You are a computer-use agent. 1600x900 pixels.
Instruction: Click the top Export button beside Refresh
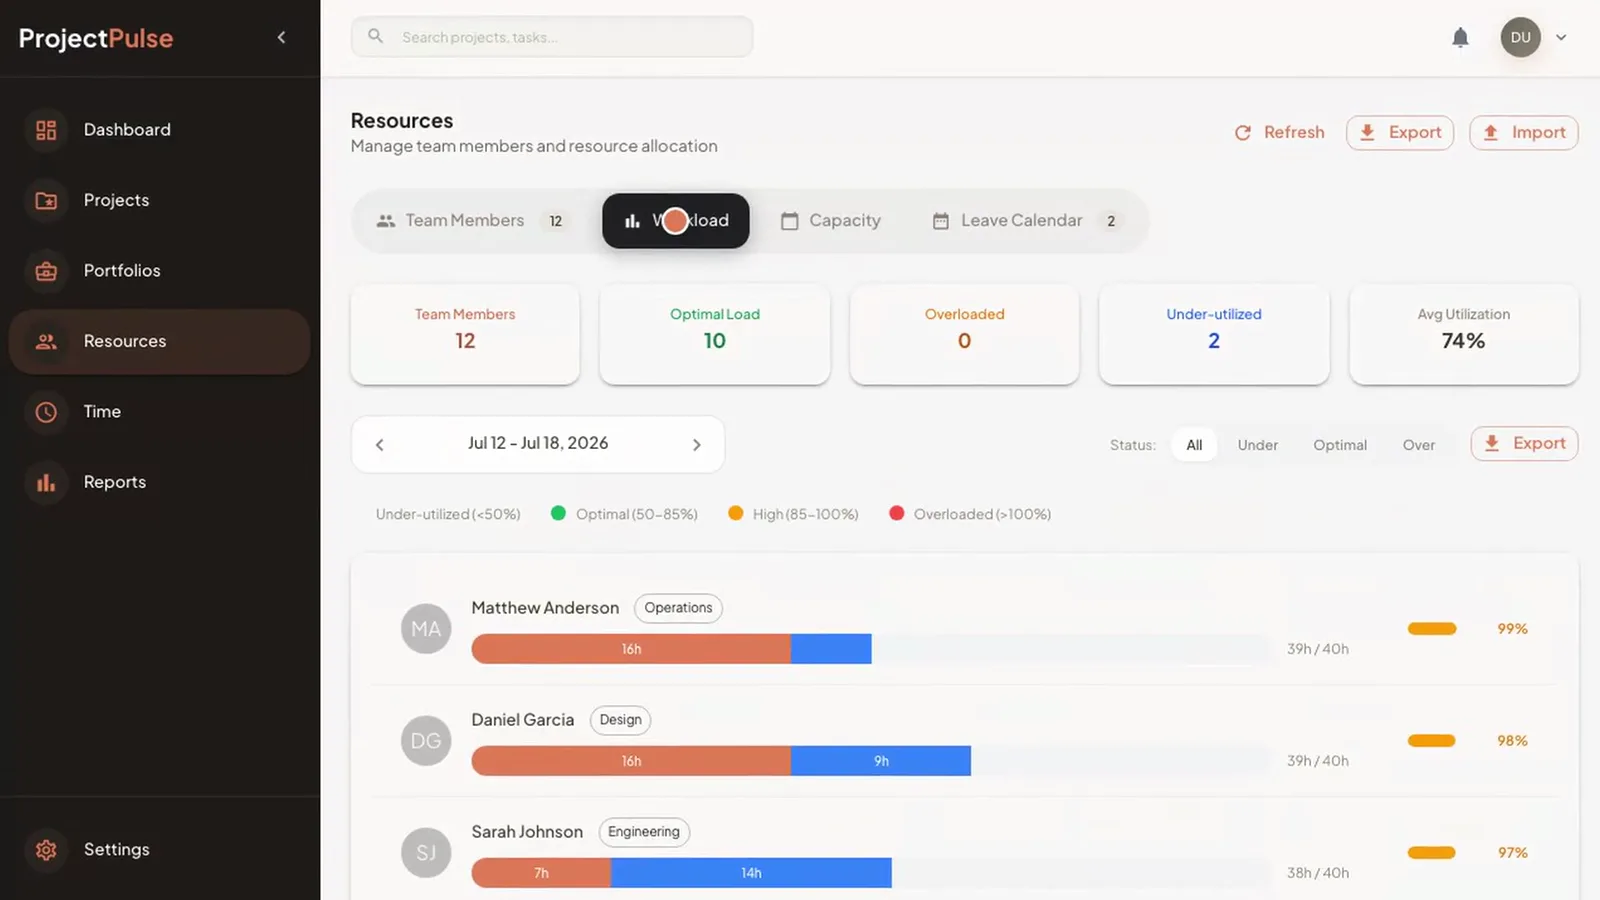pyautogui.click(x=1400, y=132)
